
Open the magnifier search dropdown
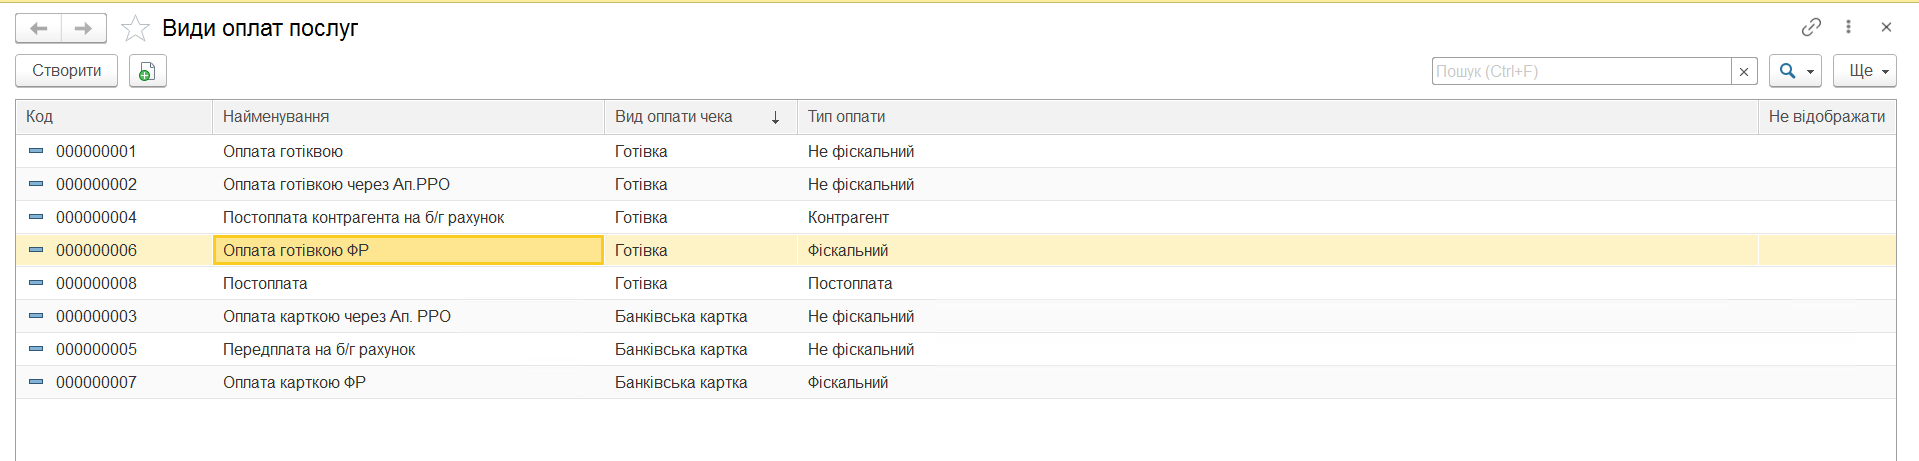[x=1795, y=71]
